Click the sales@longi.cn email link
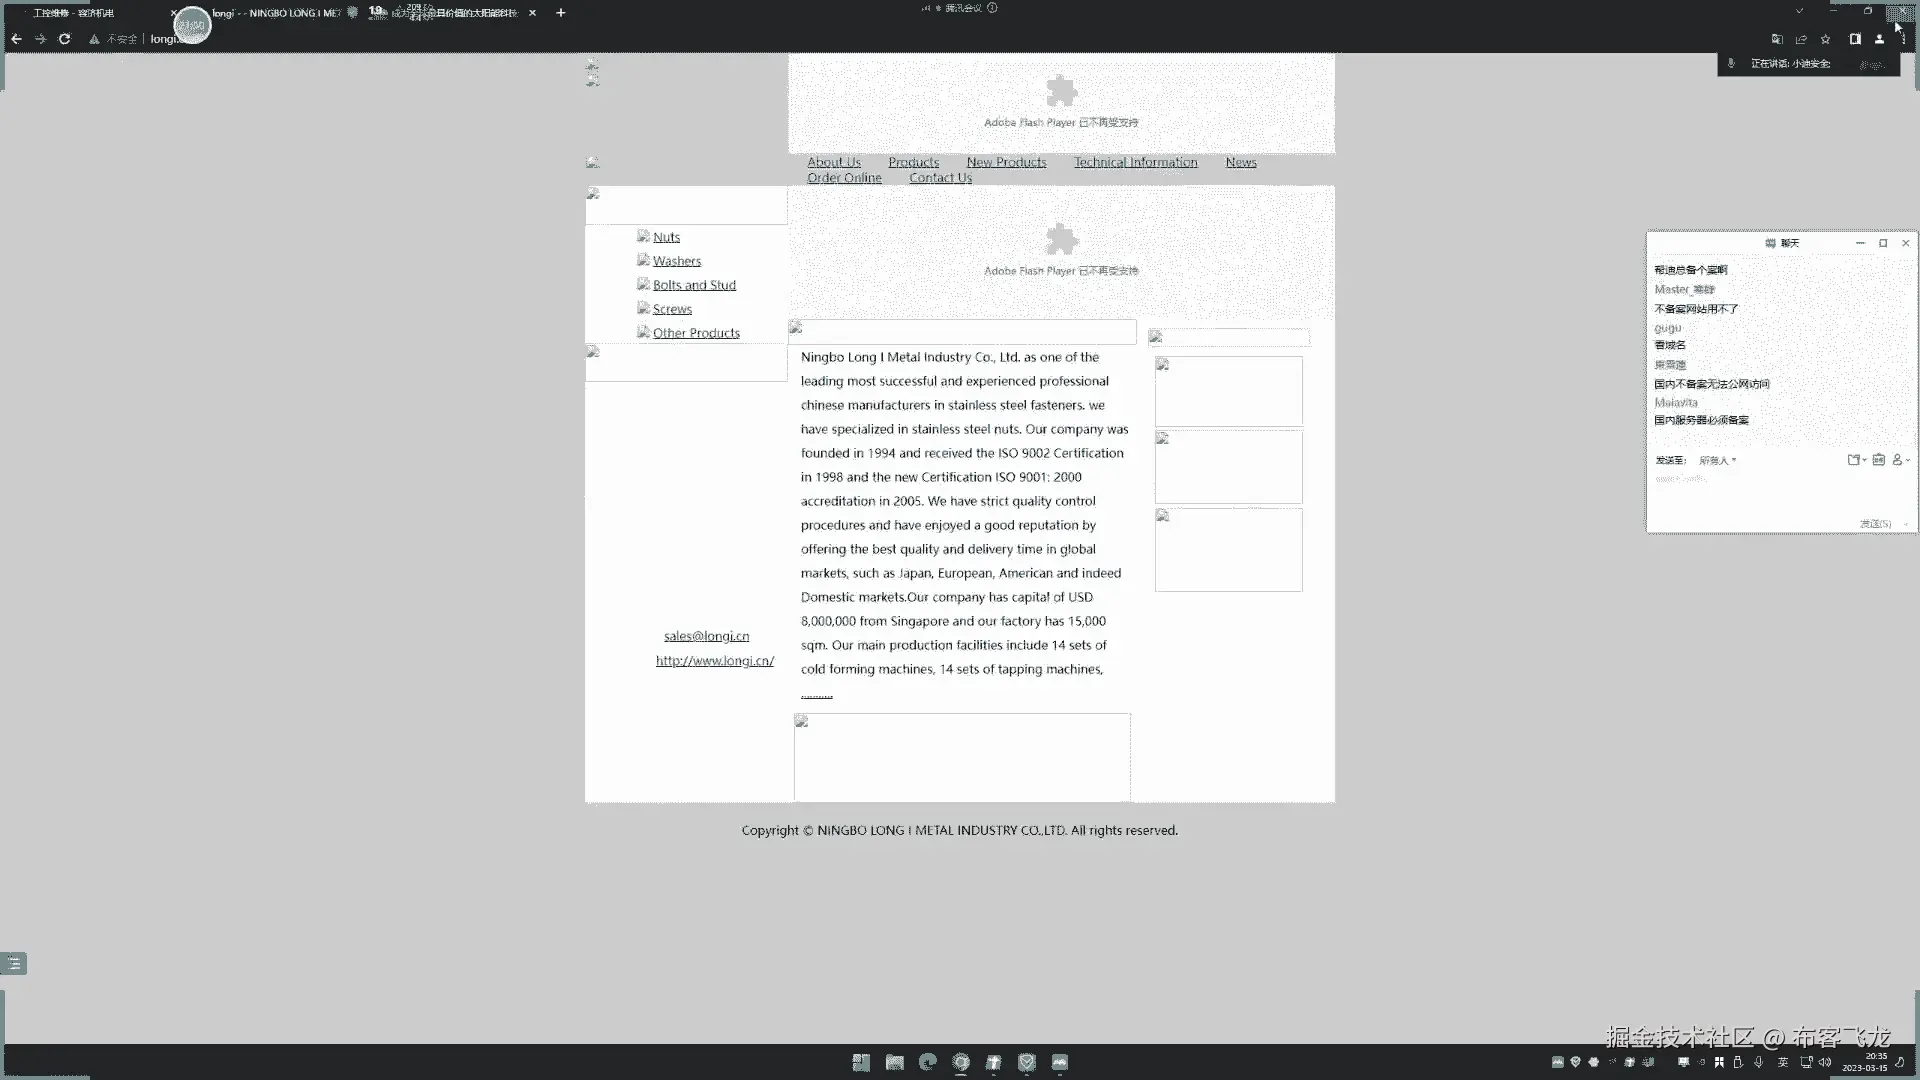 click(706, 636)
